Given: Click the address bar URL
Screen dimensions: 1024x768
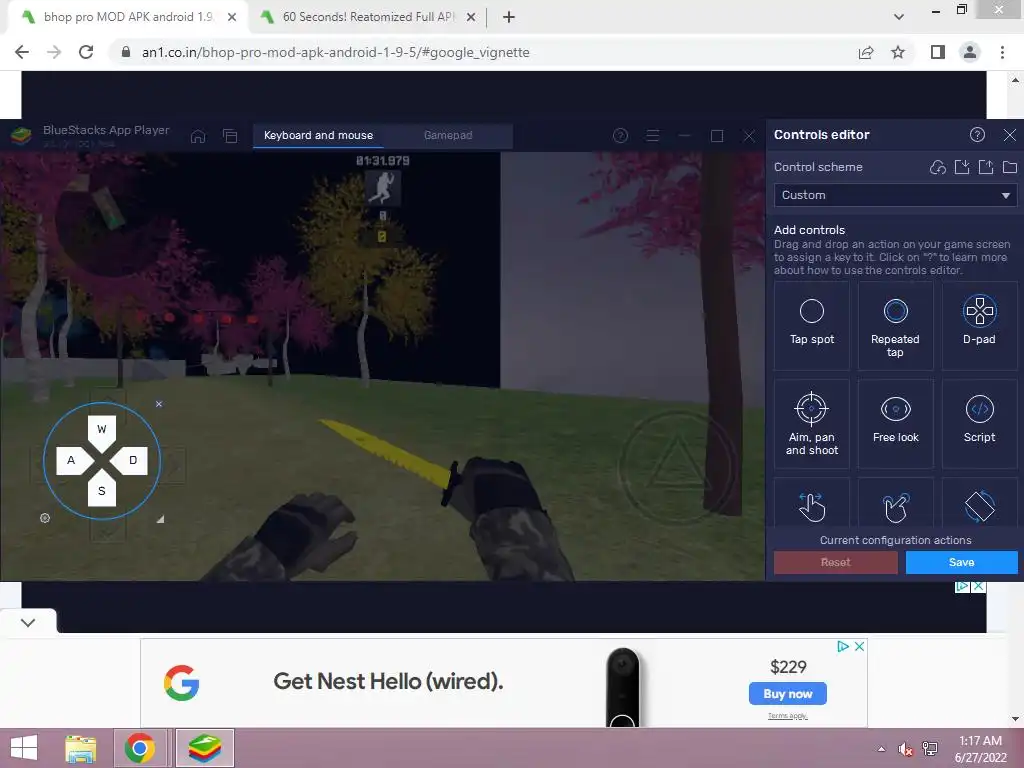Looking at the screenshot, I should click(x=336, y=52).
